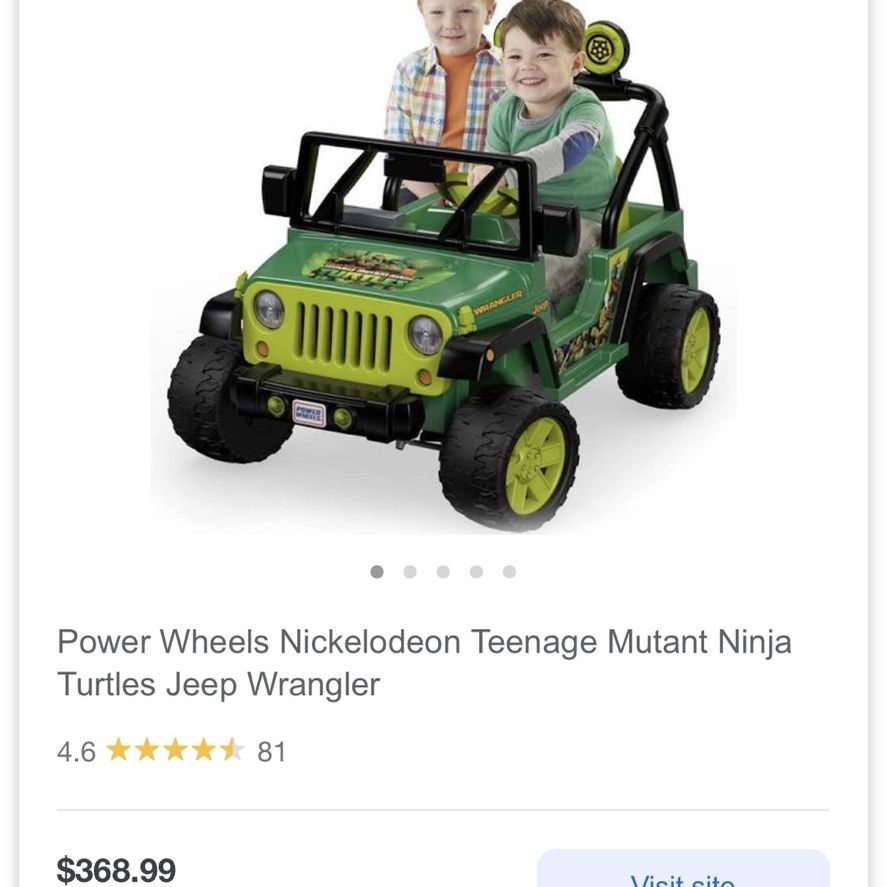The image size is (887, 887).
Task: Click the Wrangler lettering on the jeep side
Action: point(498,302)
